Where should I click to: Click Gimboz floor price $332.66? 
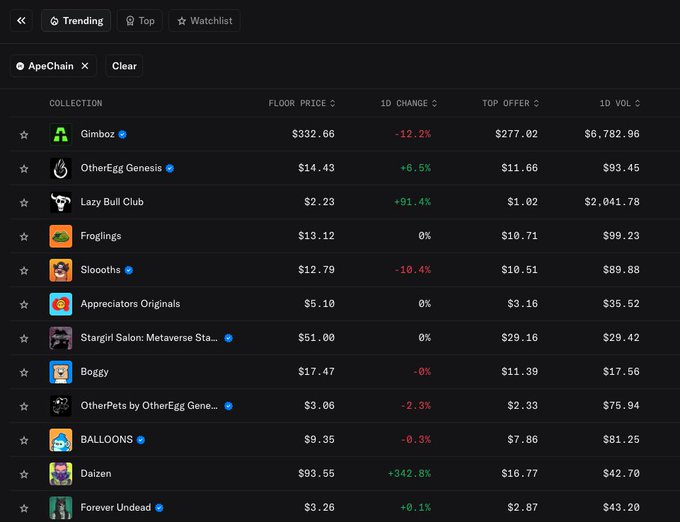pos(313,134)
